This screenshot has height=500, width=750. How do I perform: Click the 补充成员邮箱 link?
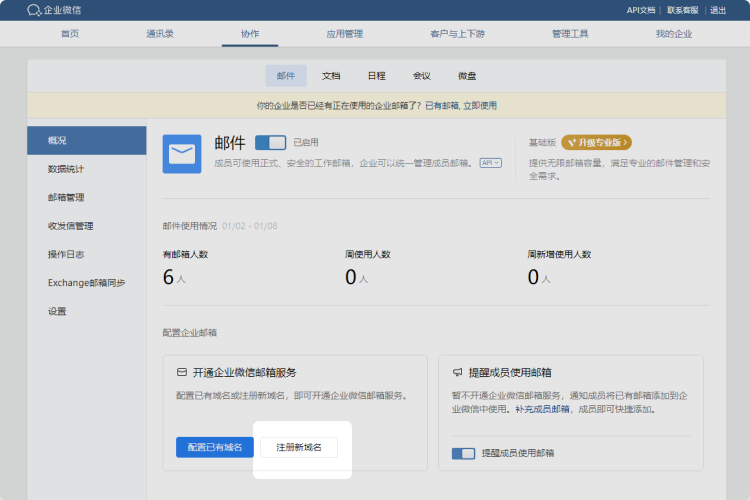pos(542,409)
